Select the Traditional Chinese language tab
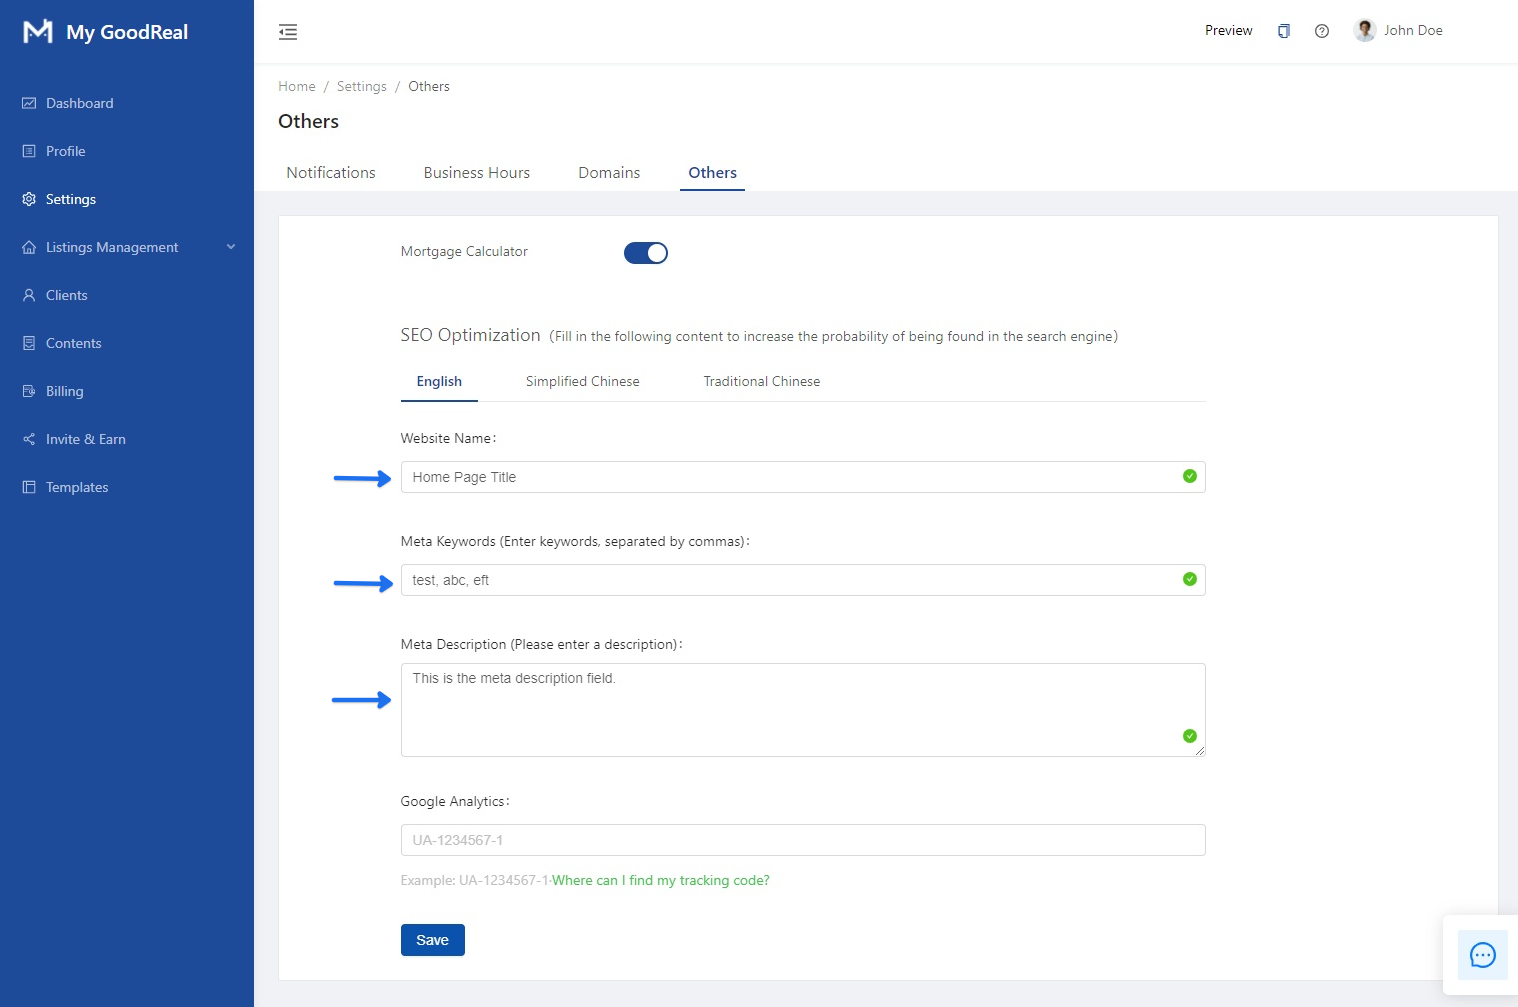This screenshot has width=1518, height=1007. [x=761, y=381]
